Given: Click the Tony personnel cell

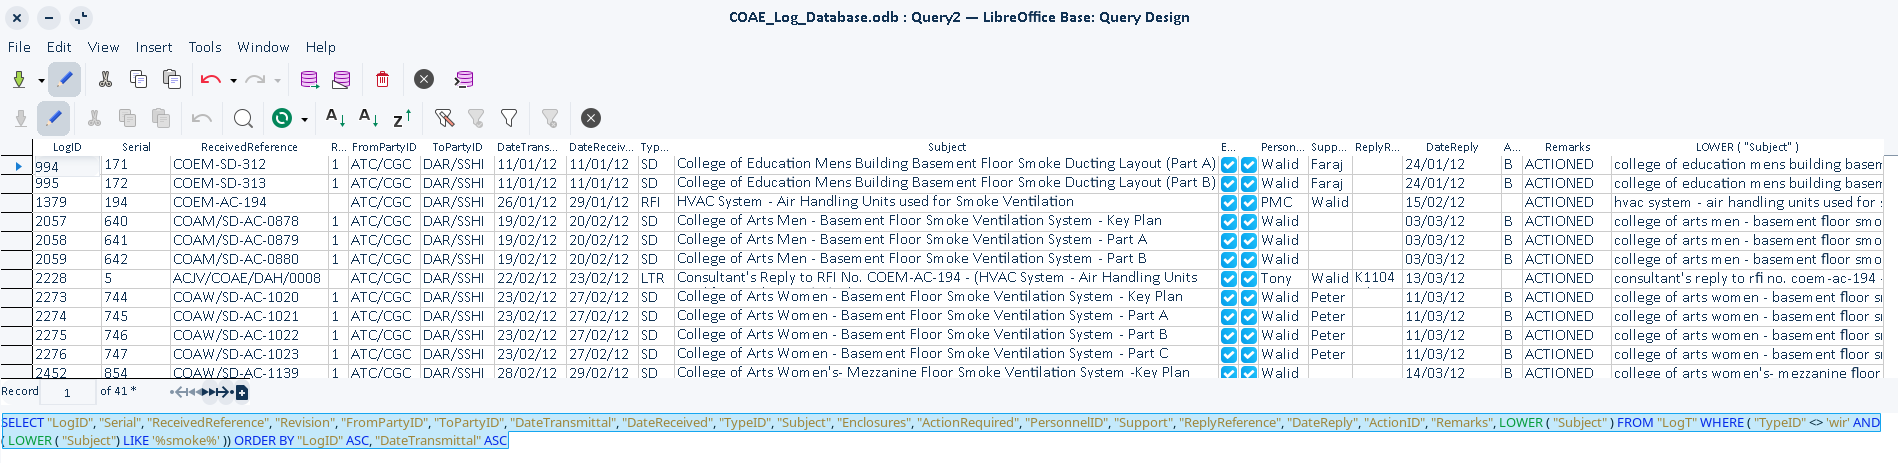Looking at the screenshot, I should [x=1283, y=279].
